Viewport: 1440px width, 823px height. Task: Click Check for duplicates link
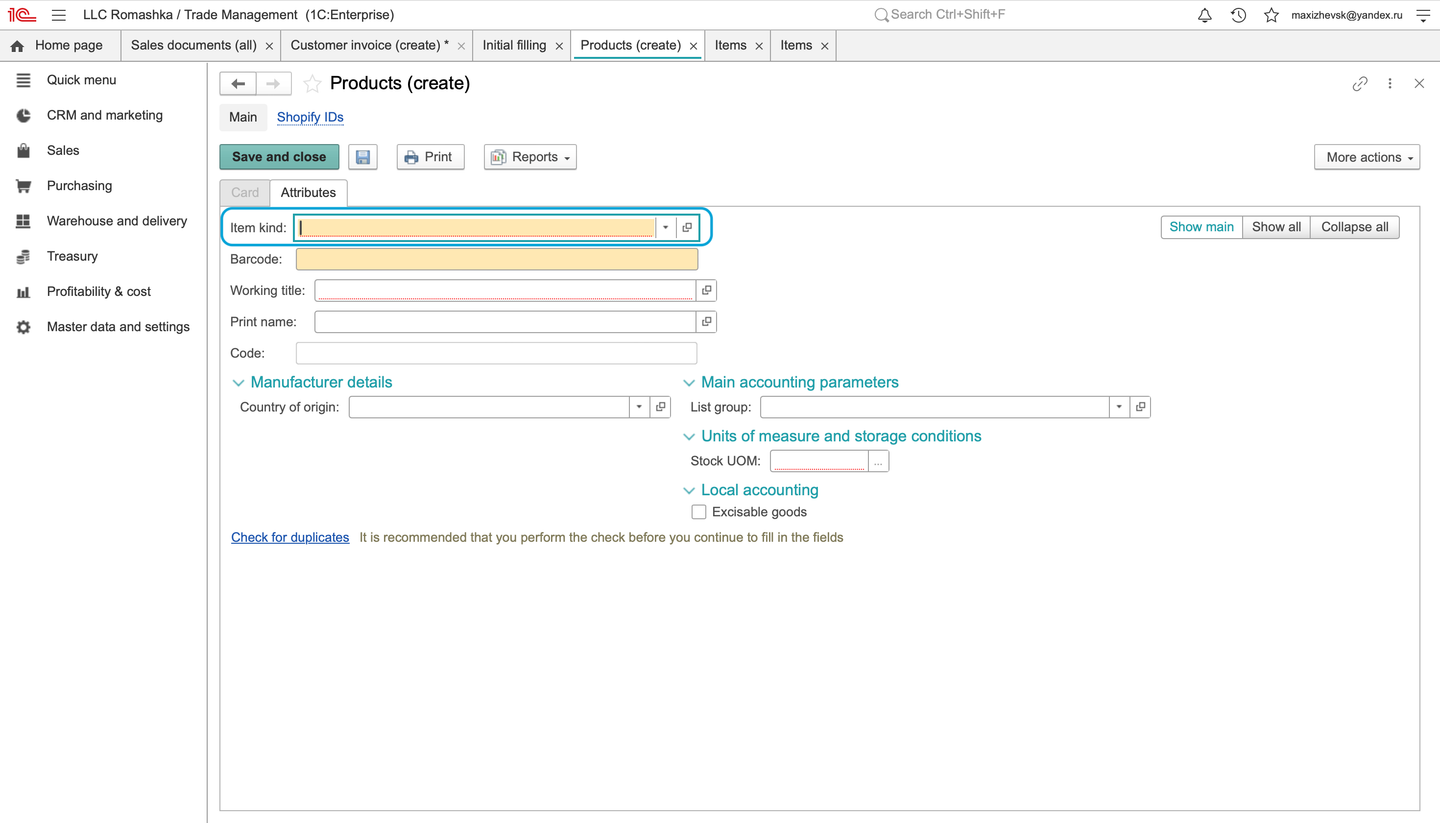(x=290, y=538)
